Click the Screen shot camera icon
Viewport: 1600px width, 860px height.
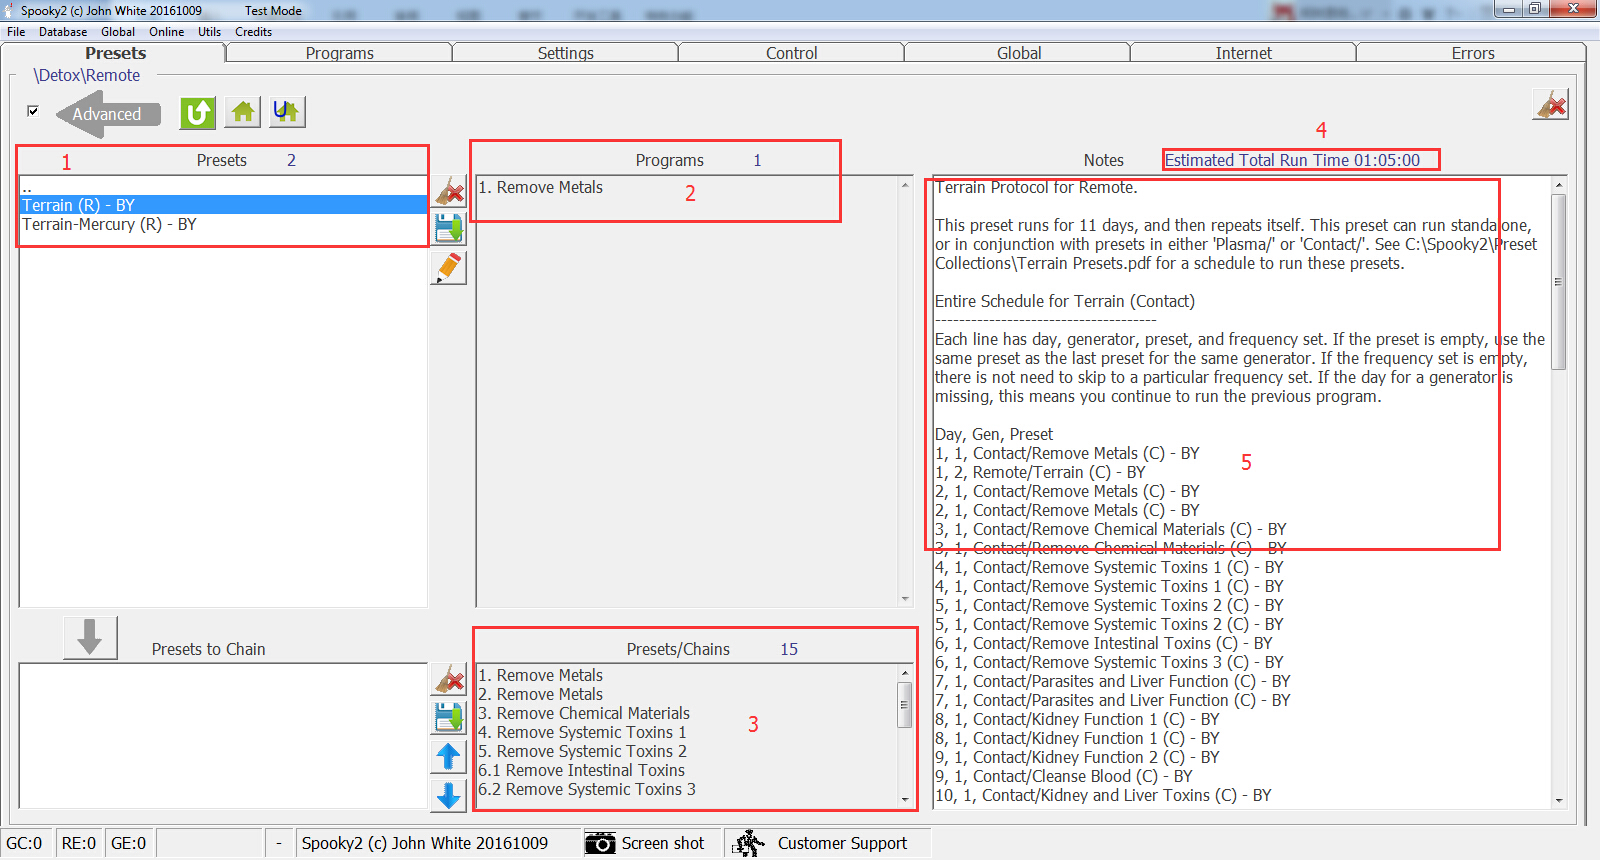pyautogui.click(x=600, y=843)
